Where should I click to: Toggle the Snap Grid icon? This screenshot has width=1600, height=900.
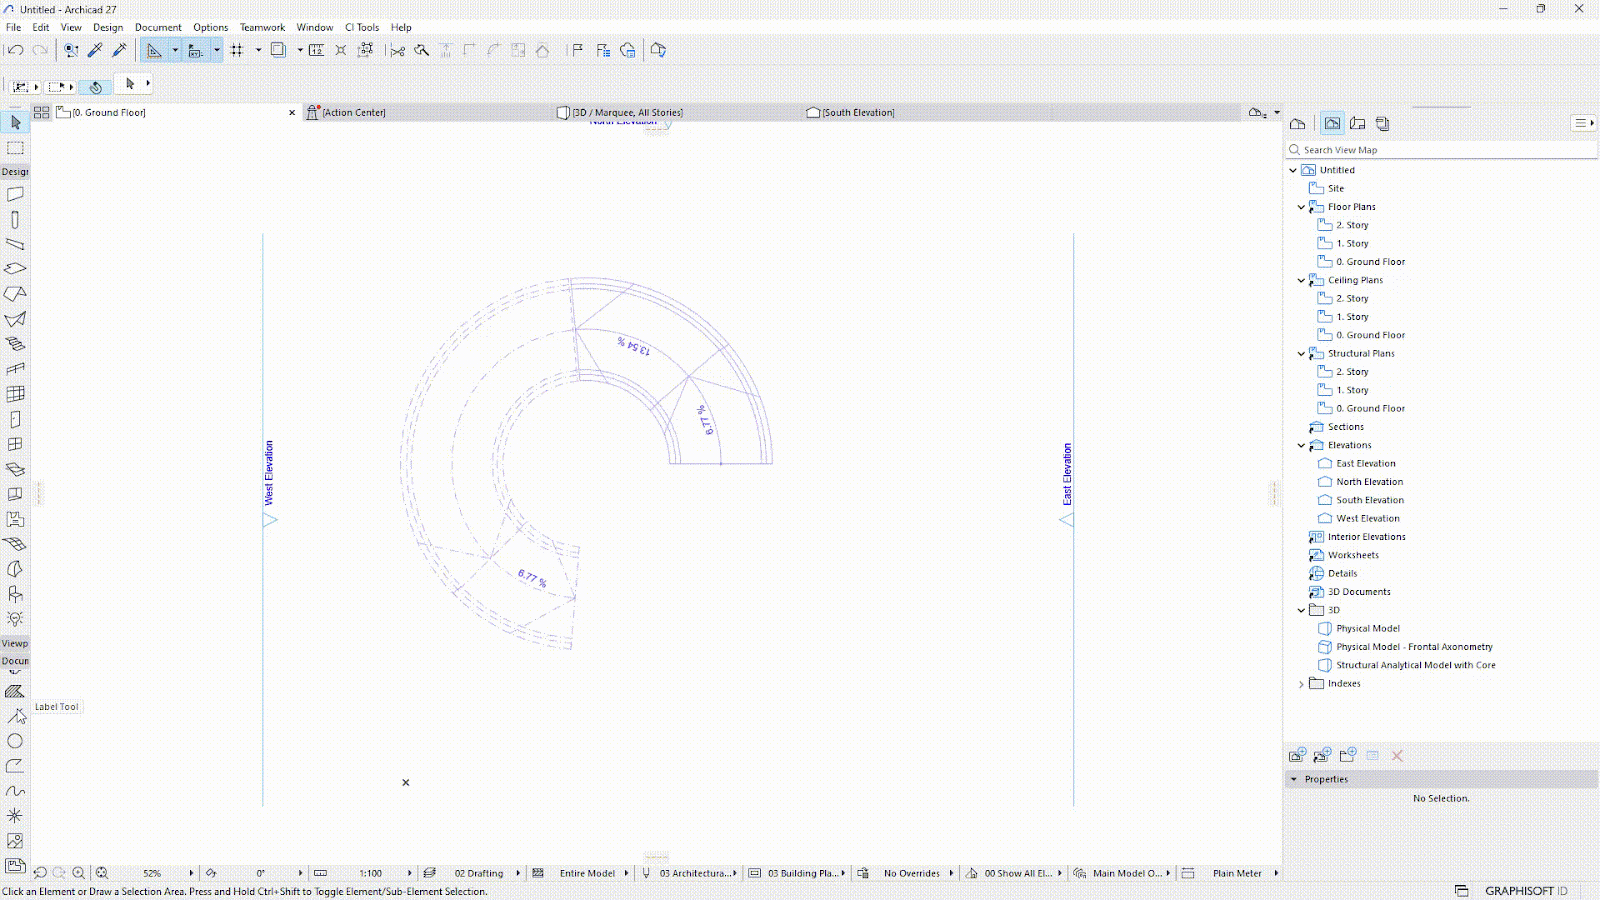[237, 50]
